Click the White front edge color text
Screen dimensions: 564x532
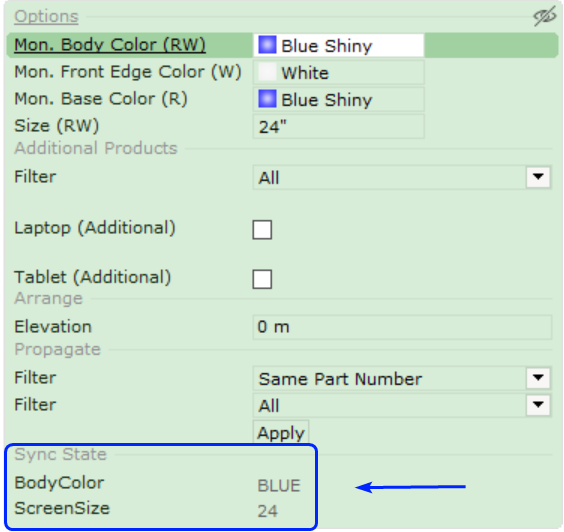pos(305,73)
